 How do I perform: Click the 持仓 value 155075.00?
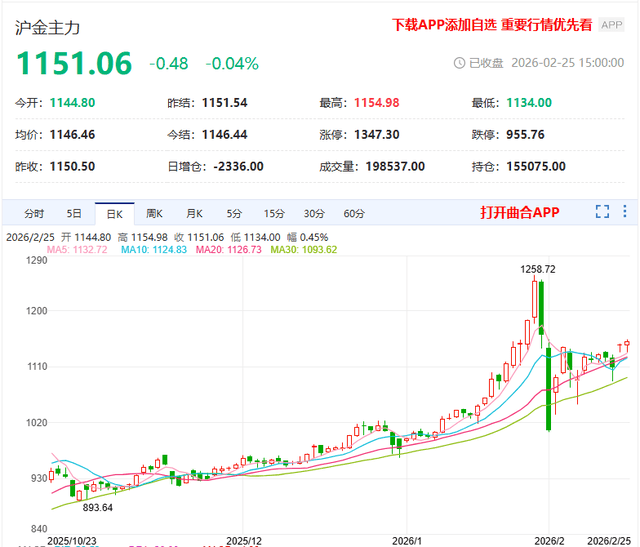536,166
